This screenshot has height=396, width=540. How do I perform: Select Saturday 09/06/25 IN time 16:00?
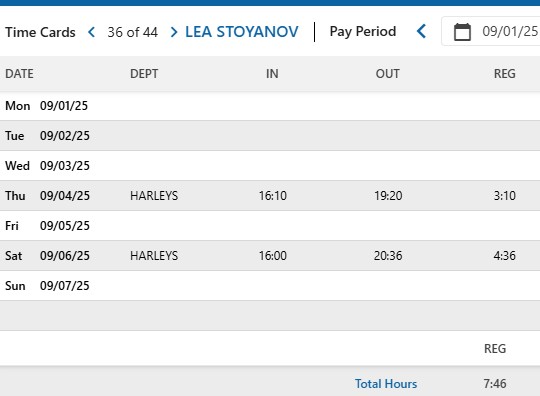pyautogui.click(x=273, y=256)
